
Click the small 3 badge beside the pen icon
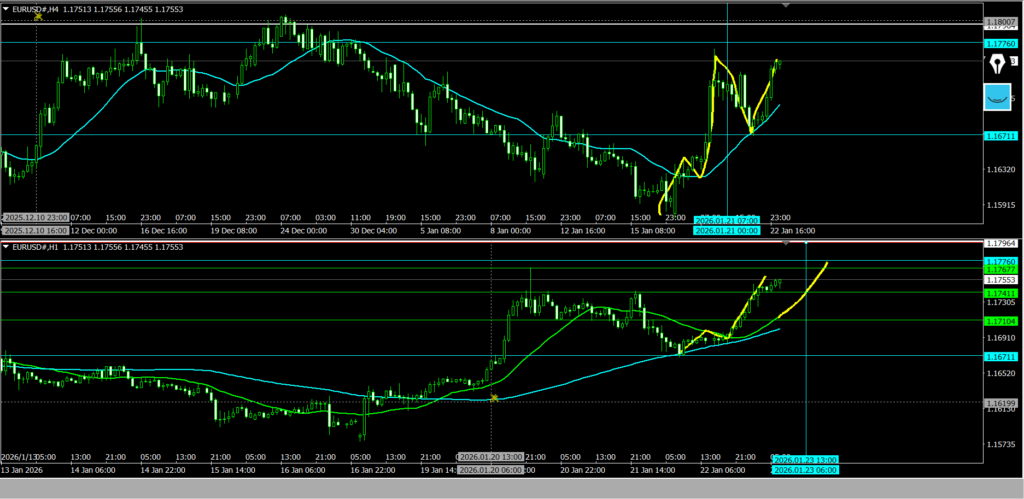[x=1013, y=61]
